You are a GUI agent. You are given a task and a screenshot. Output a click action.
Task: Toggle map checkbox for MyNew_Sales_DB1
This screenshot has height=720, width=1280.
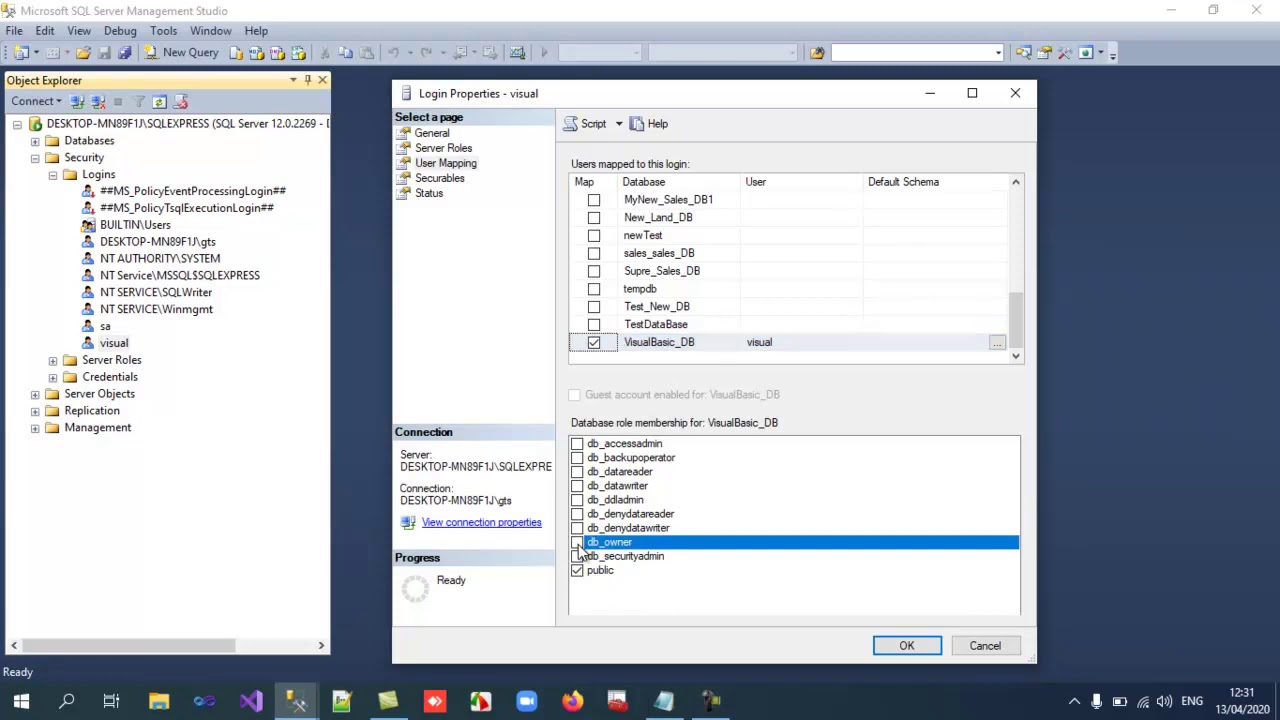click(594, 200)
